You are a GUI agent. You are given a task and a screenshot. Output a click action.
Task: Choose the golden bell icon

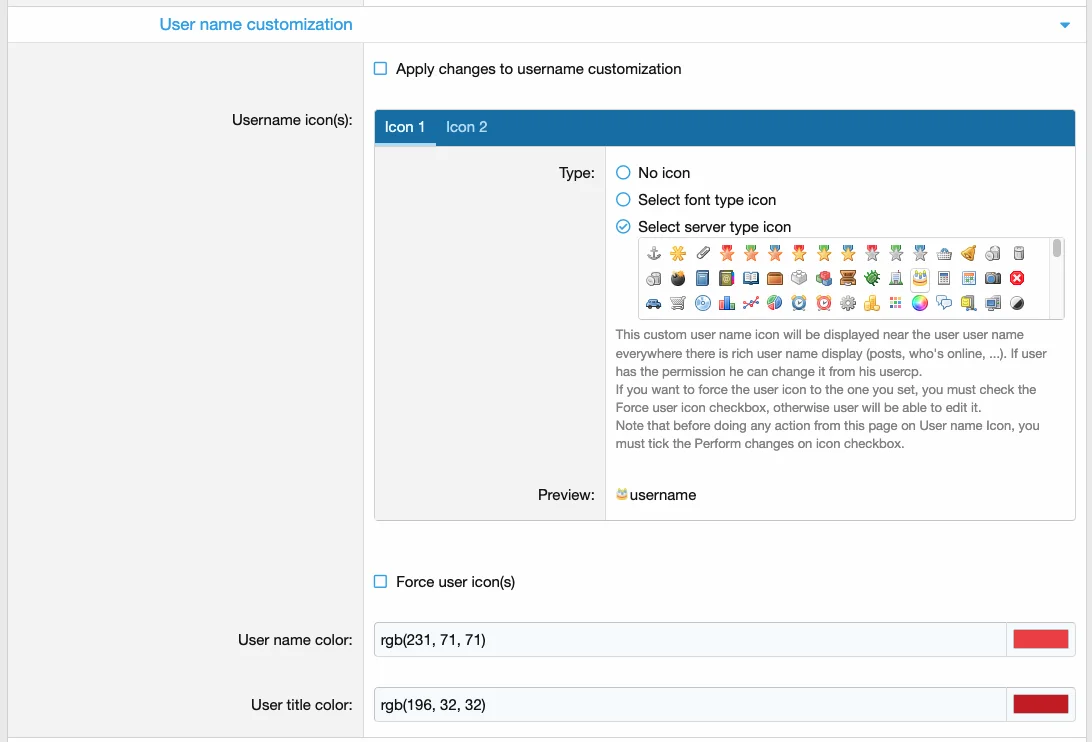(x=968, y=253)
